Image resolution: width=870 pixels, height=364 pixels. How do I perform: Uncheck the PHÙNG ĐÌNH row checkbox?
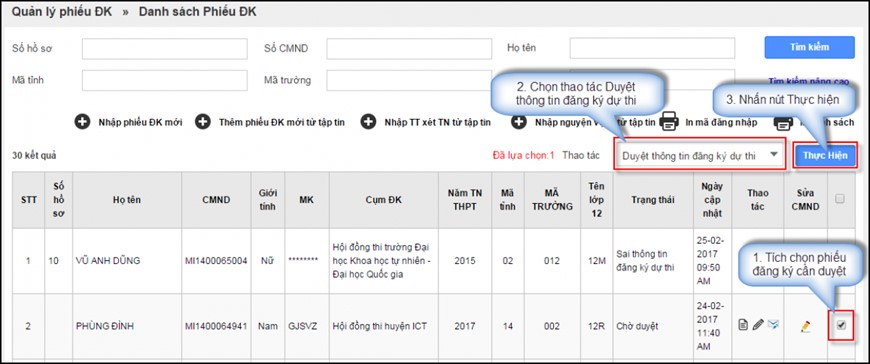coord(841,325)
